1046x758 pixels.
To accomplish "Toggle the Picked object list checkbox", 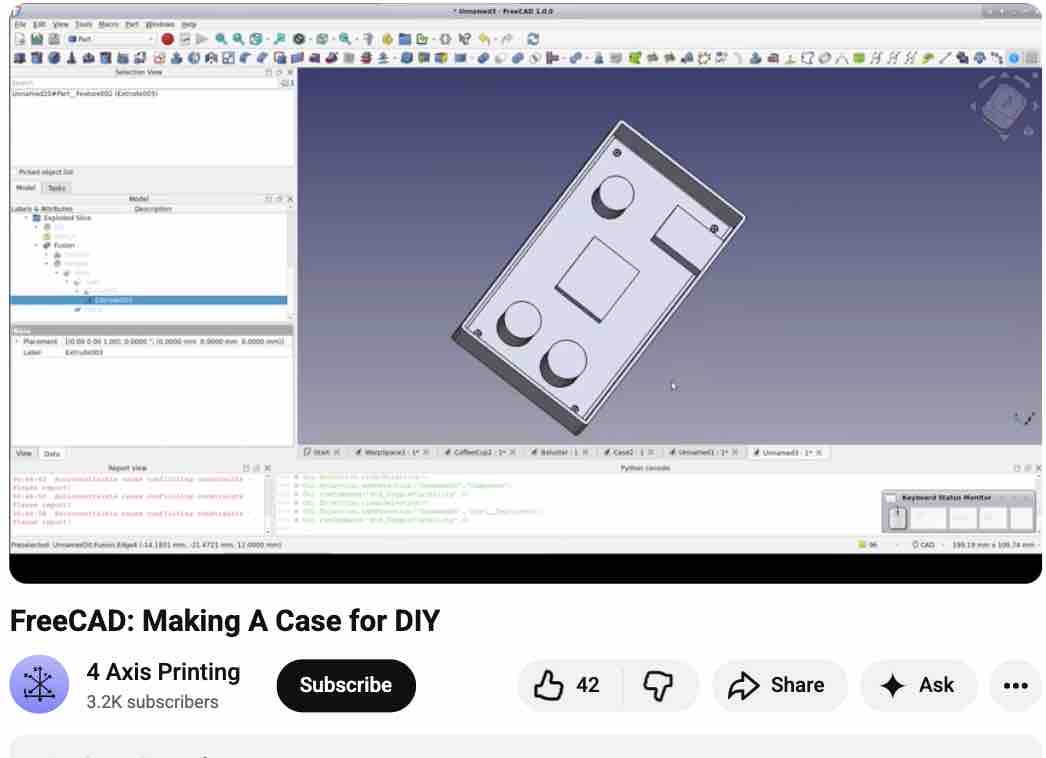I will [x=16, y=172].
